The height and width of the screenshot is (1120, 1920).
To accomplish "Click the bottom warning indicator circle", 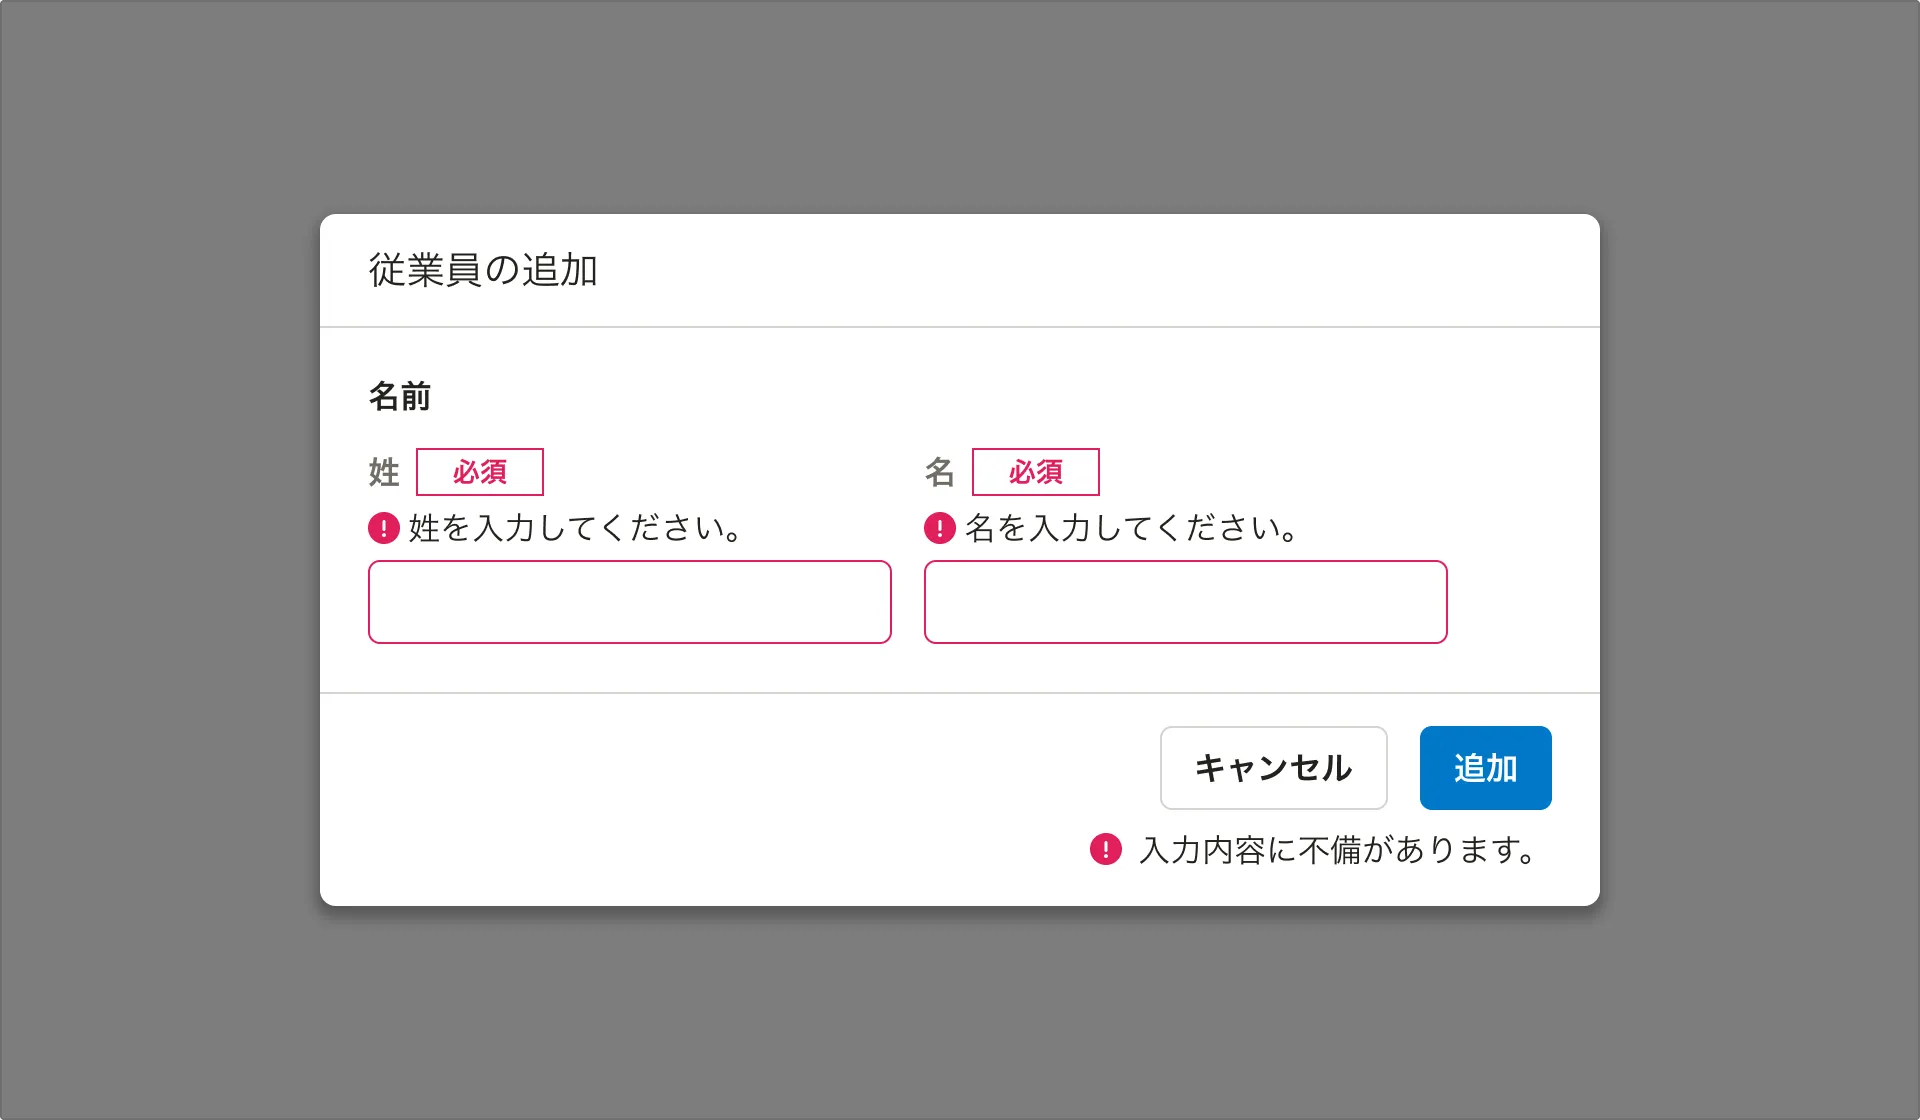I will point(1104,851).
